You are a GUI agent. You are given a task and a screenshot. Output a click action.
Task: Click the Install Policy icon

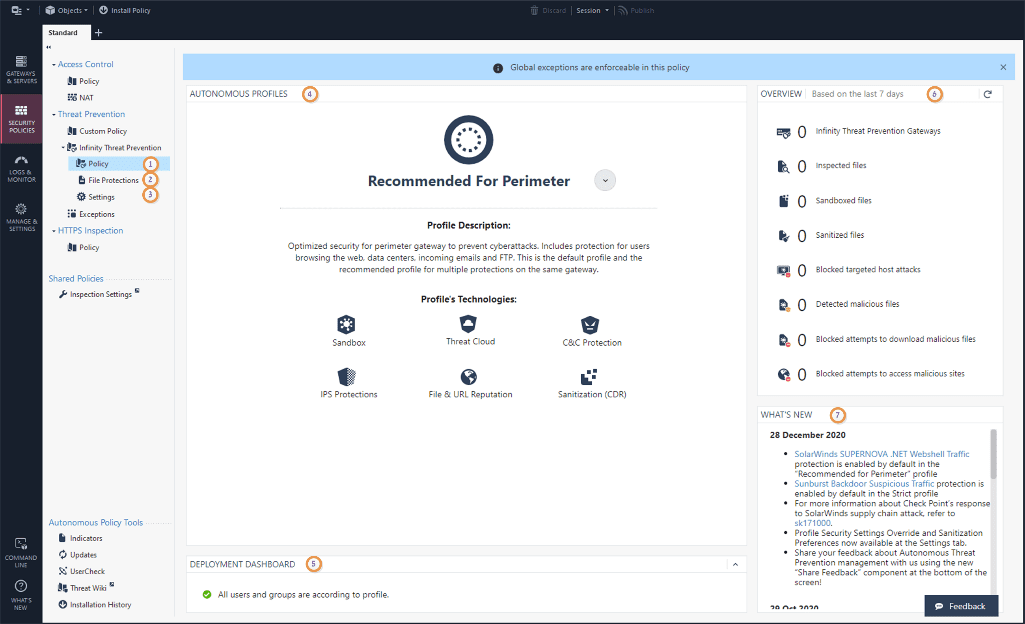pyautogui.click(x=104, y=10)
